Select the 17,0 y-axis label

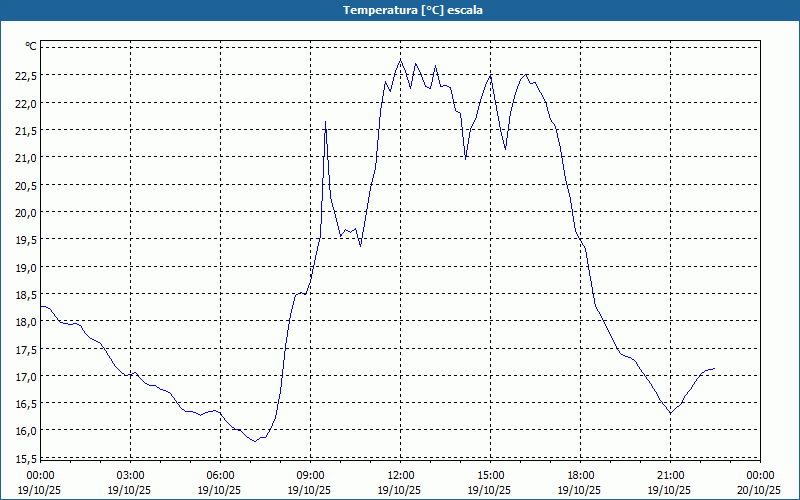coord(25,376)
